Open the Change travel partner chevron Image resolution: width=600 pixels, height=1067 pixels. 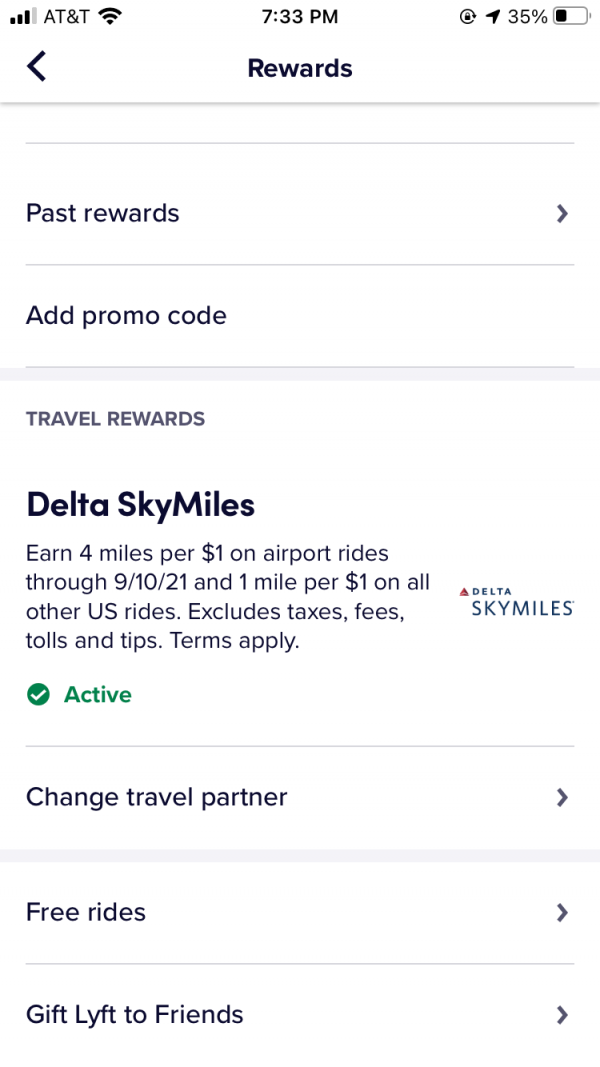(562, 797)
